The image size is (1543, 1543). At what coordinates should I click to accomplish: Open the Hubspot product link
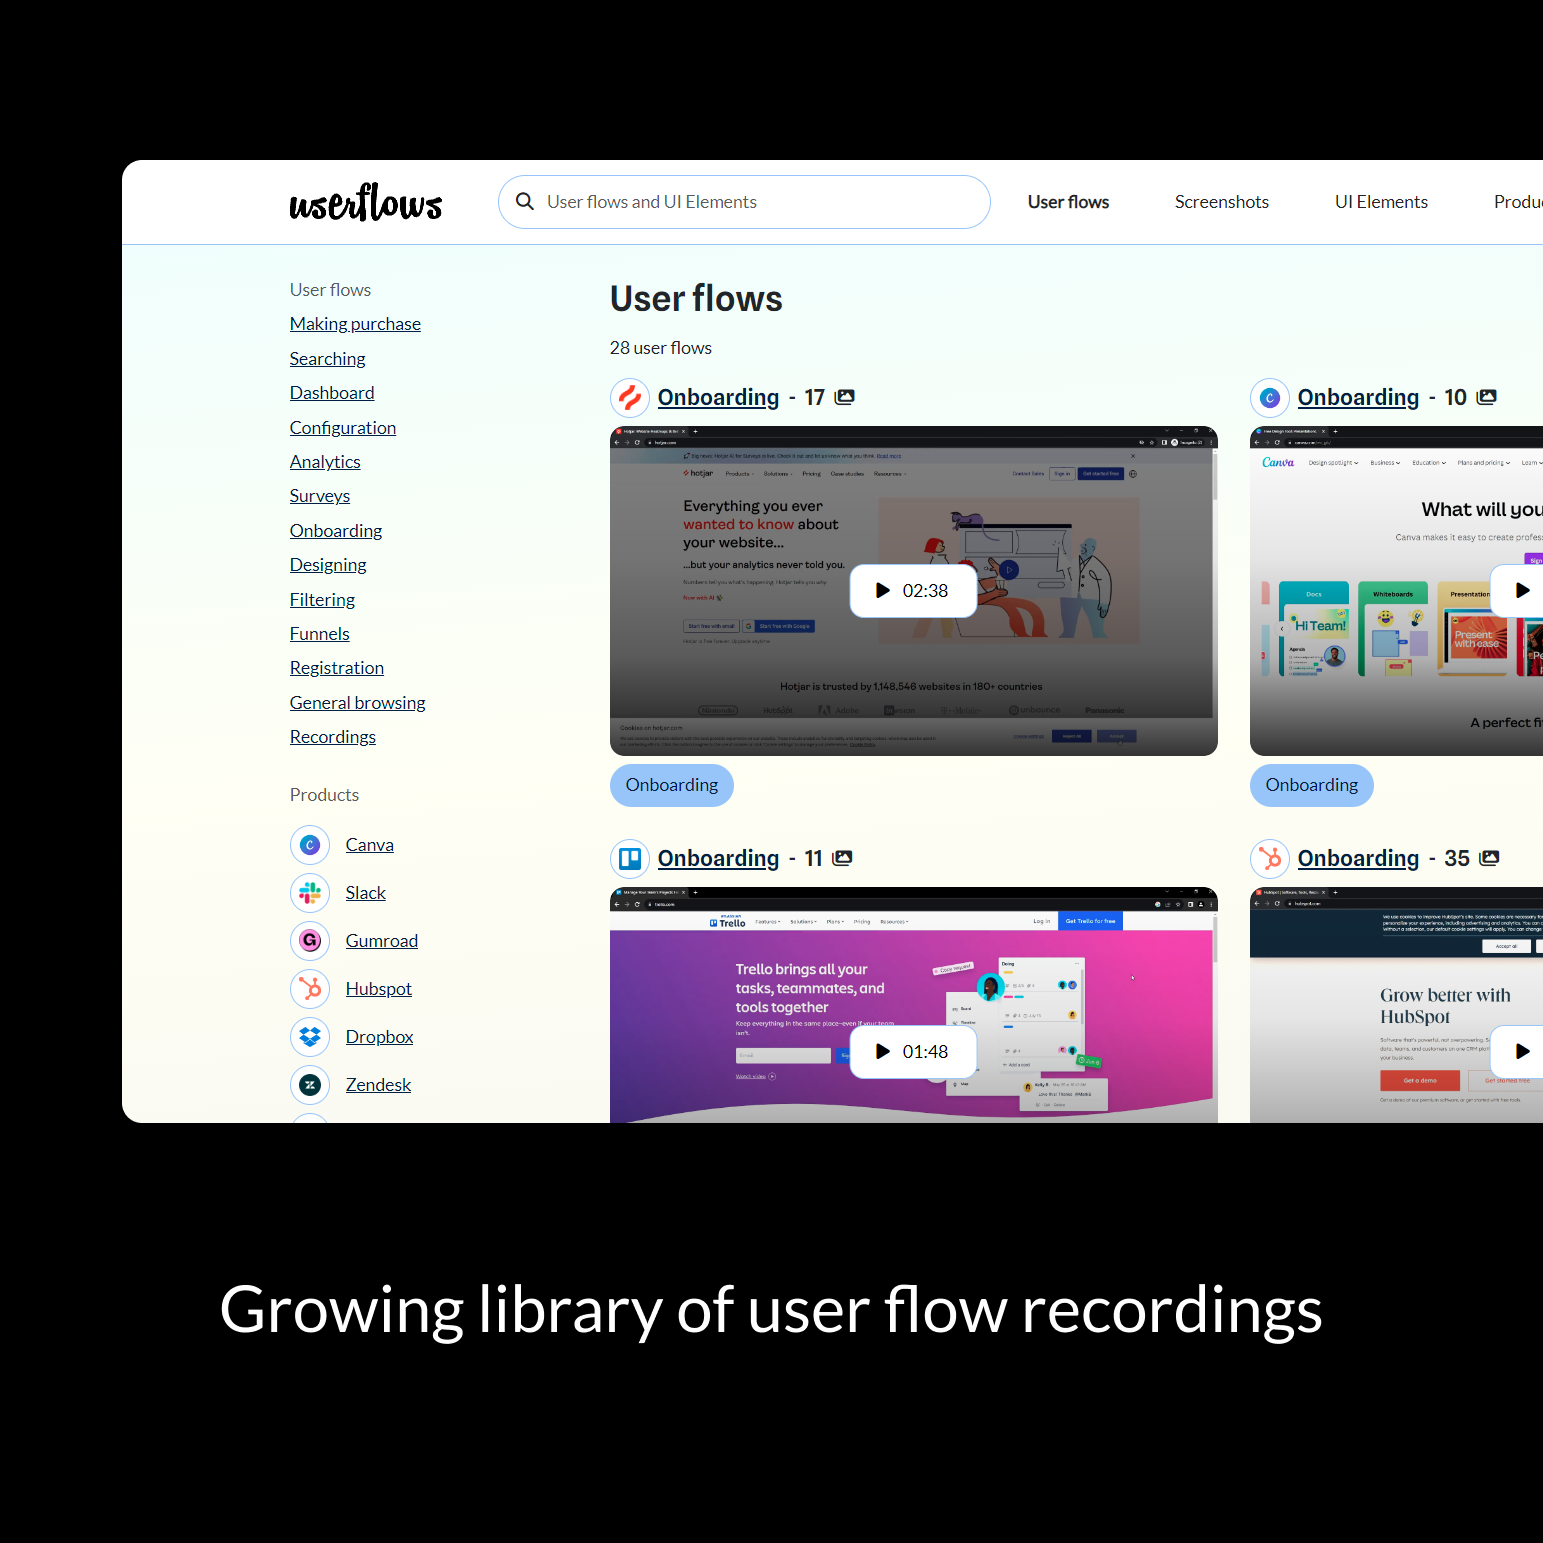(x=379, y=989)
